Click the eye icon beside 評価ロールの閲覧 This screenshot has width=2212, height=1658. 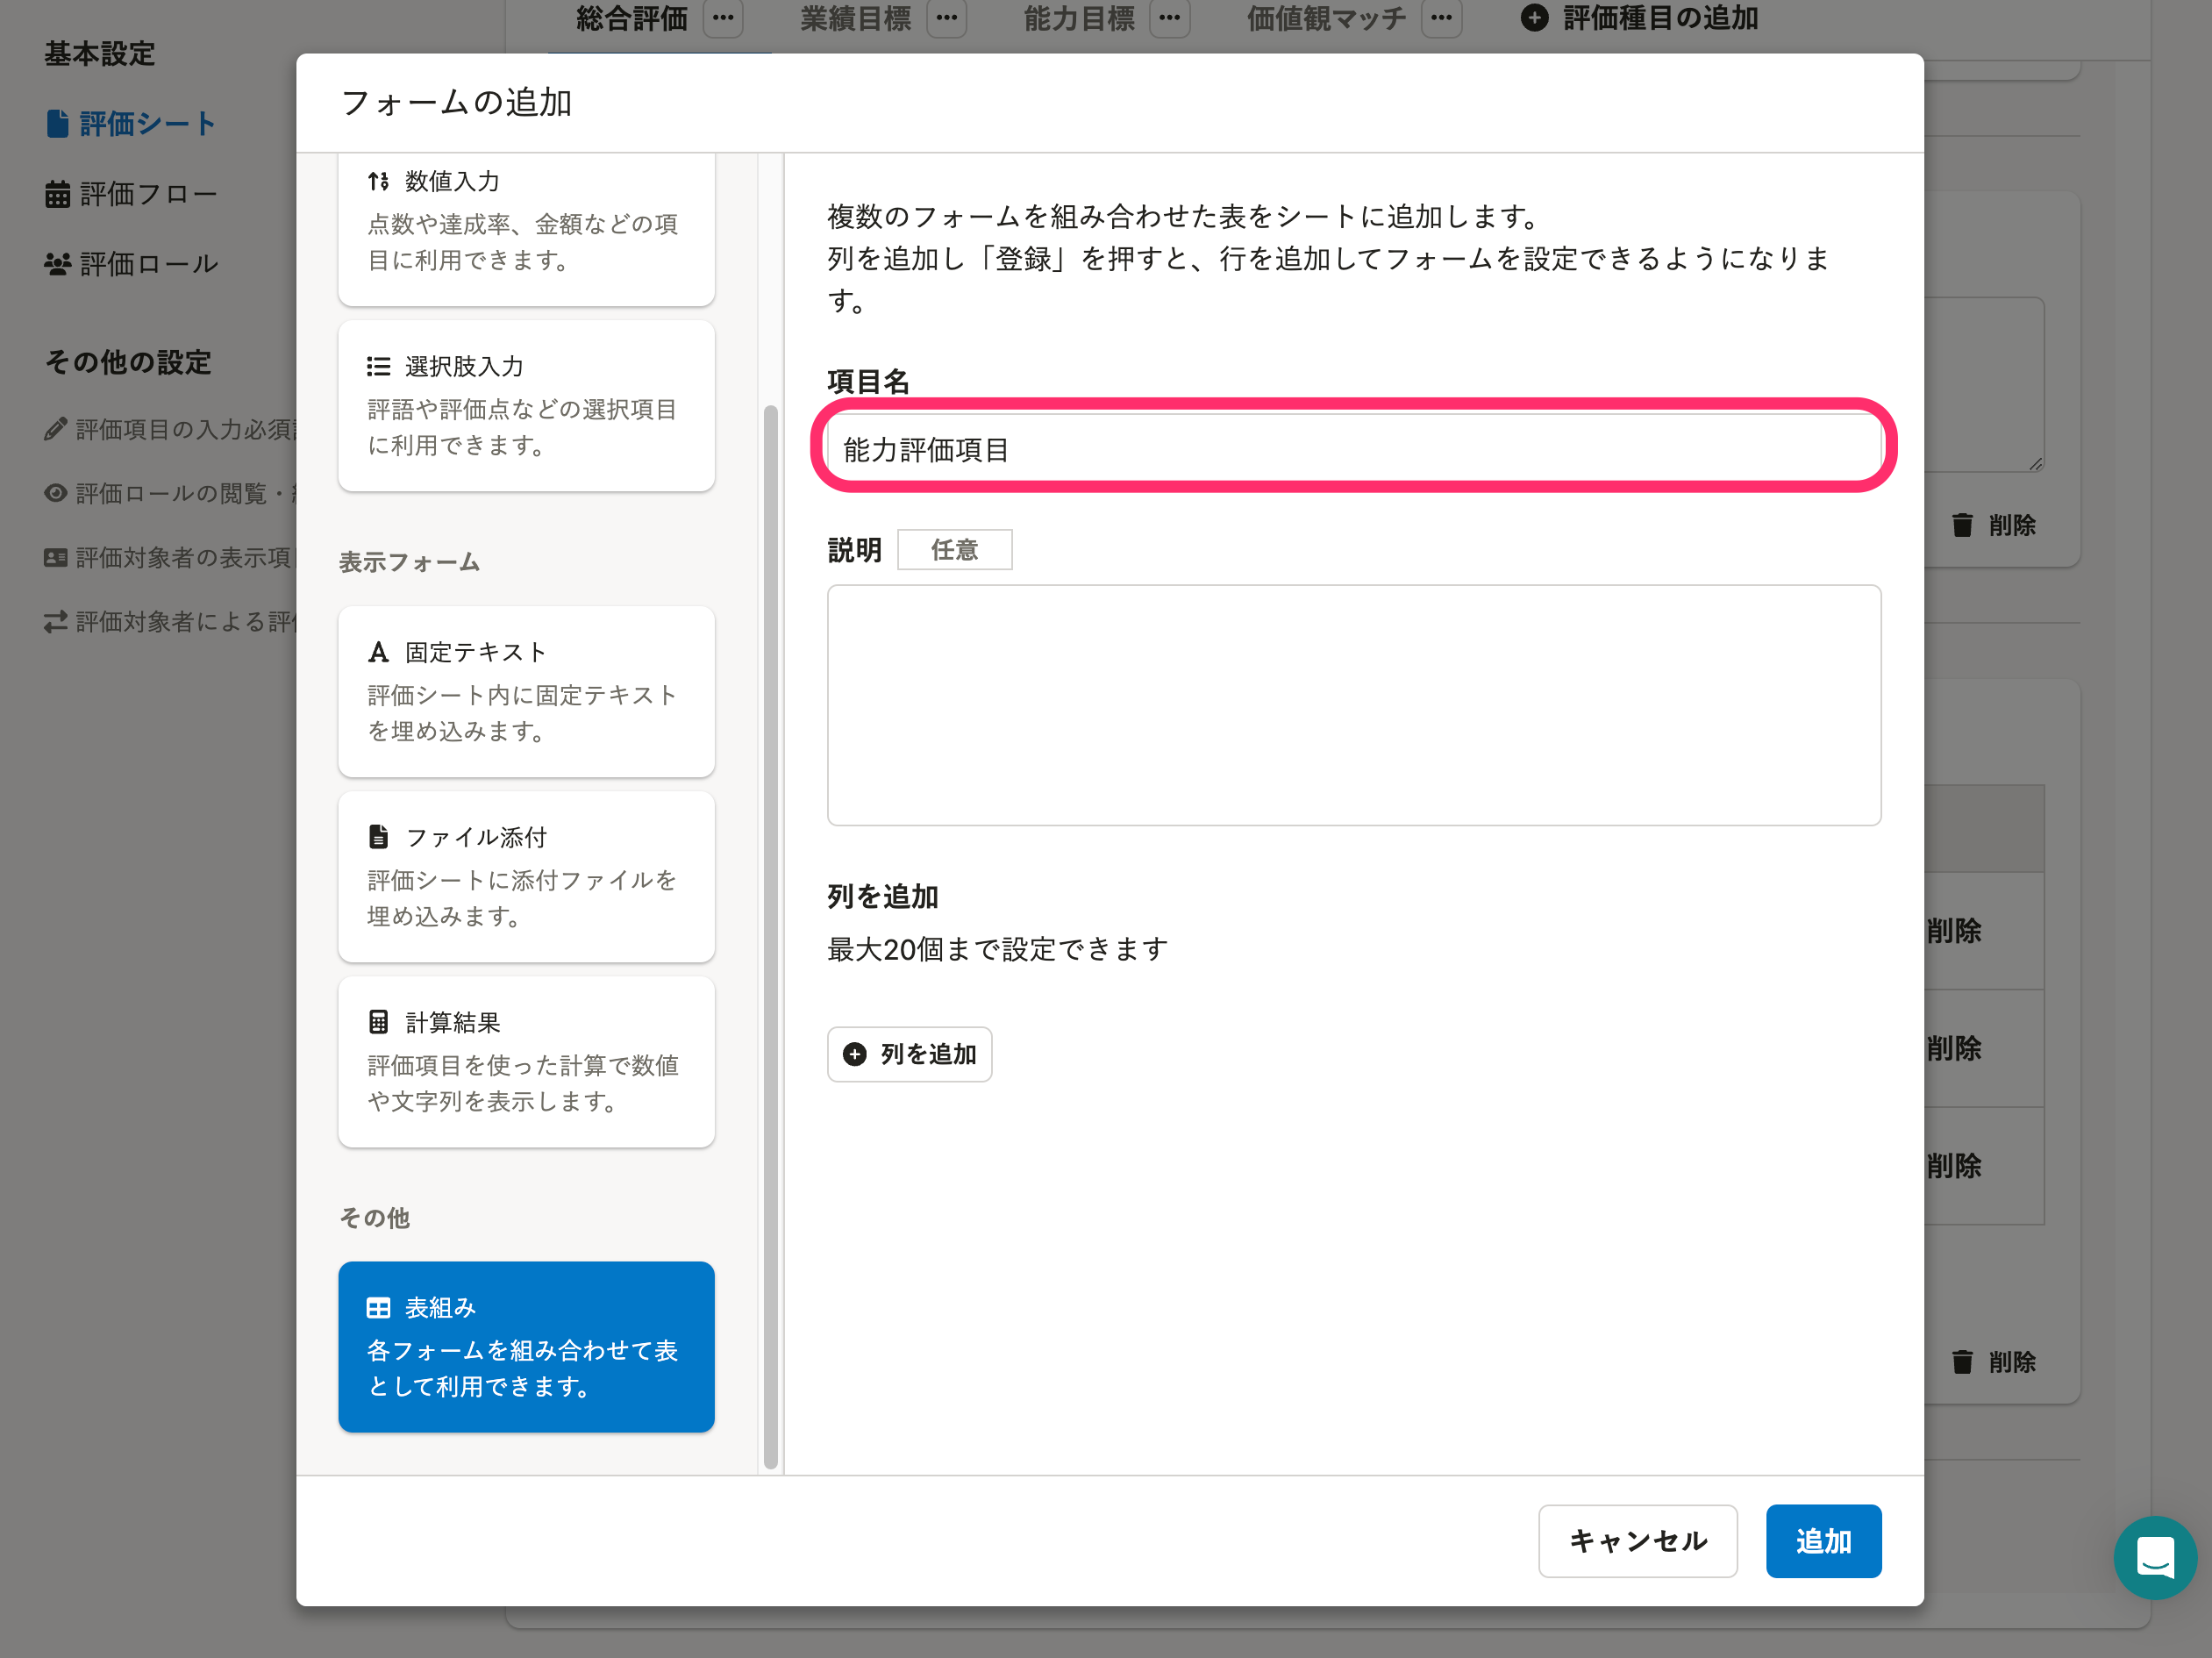click(56, 493)
